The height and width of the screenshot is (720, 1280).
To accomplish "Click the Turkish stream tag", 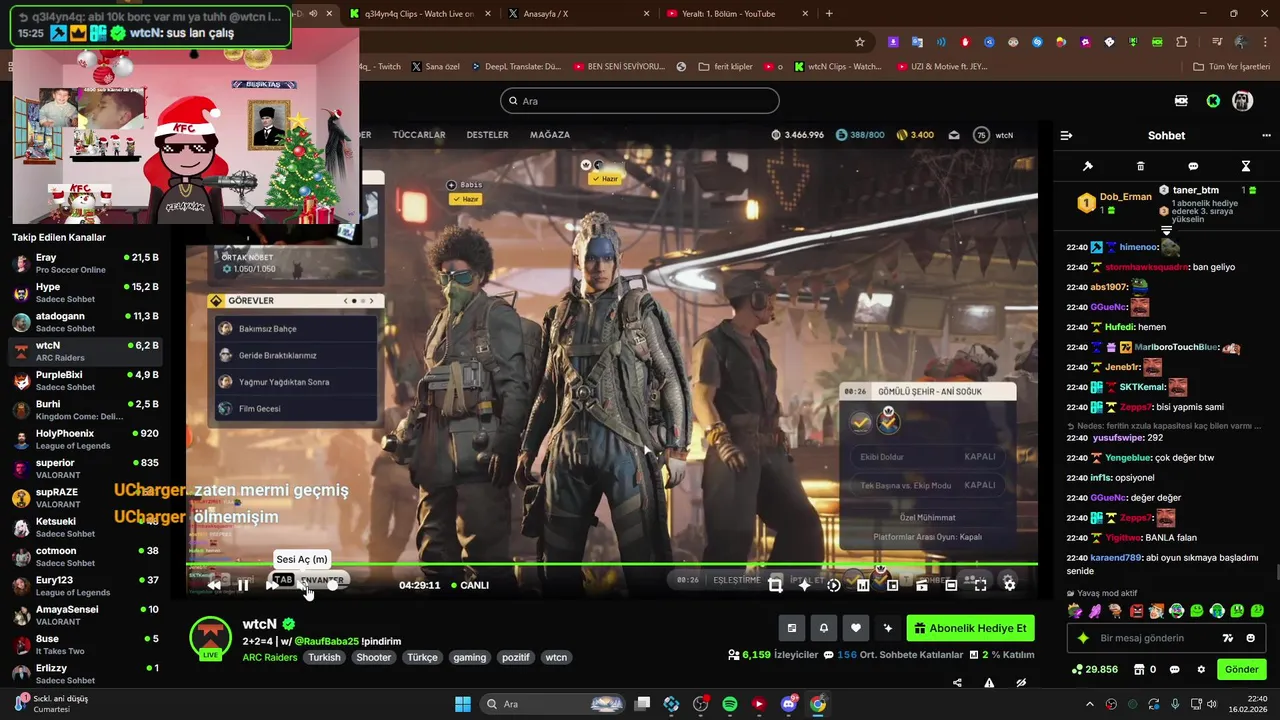I will 324,657.
